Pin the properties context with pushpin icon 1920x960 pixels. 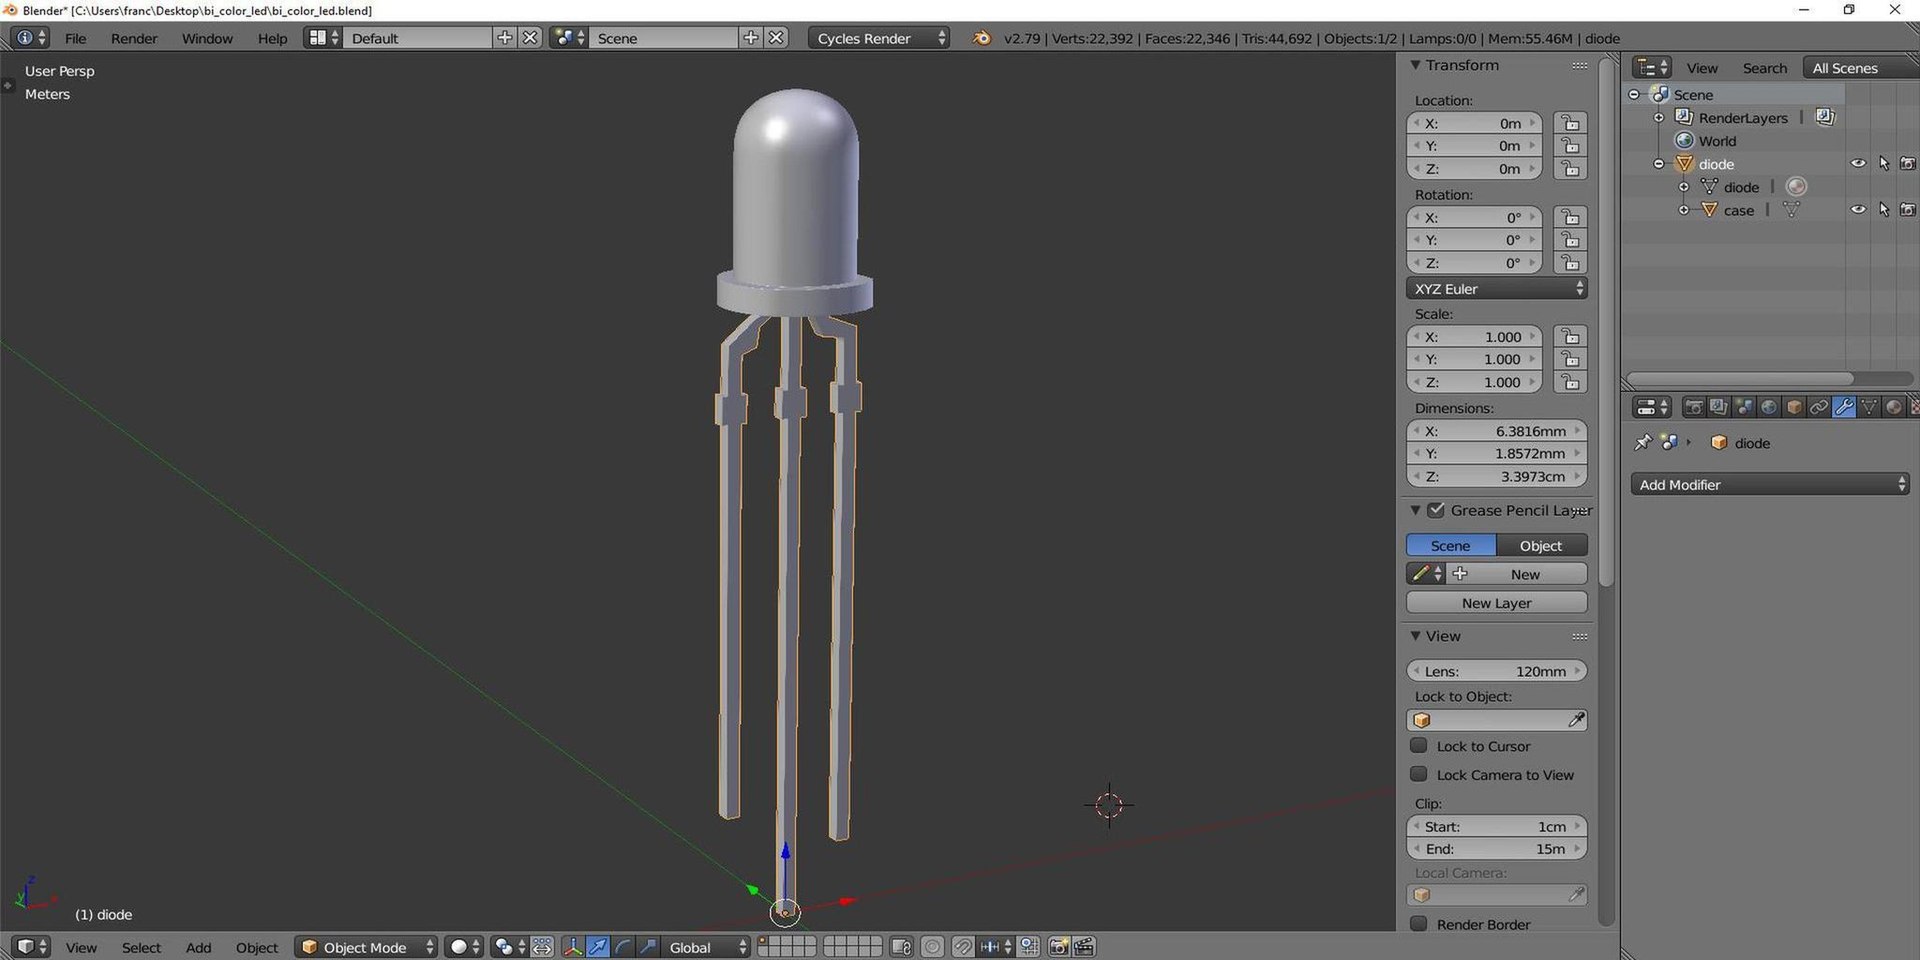(1642, 442)
